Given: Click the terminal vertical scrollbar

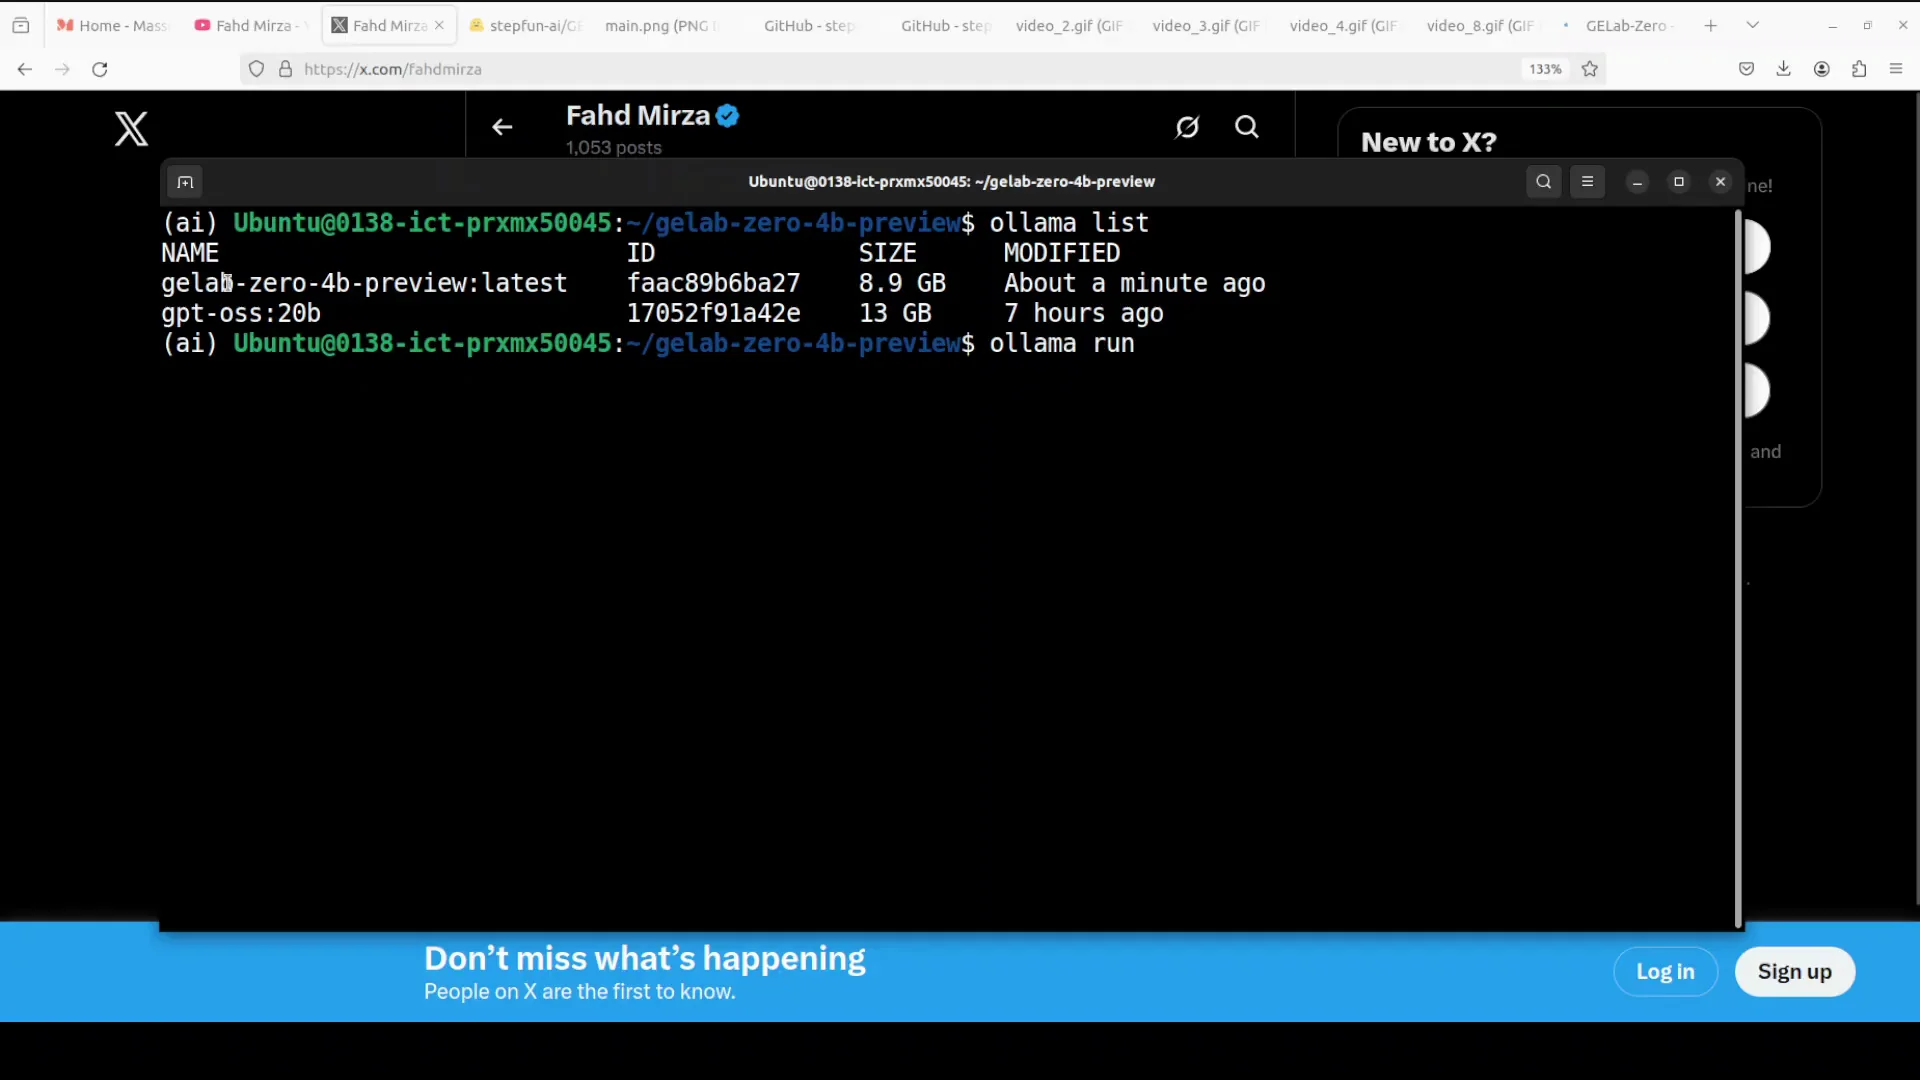Looking at the screenshot, I should point(1738,560).
